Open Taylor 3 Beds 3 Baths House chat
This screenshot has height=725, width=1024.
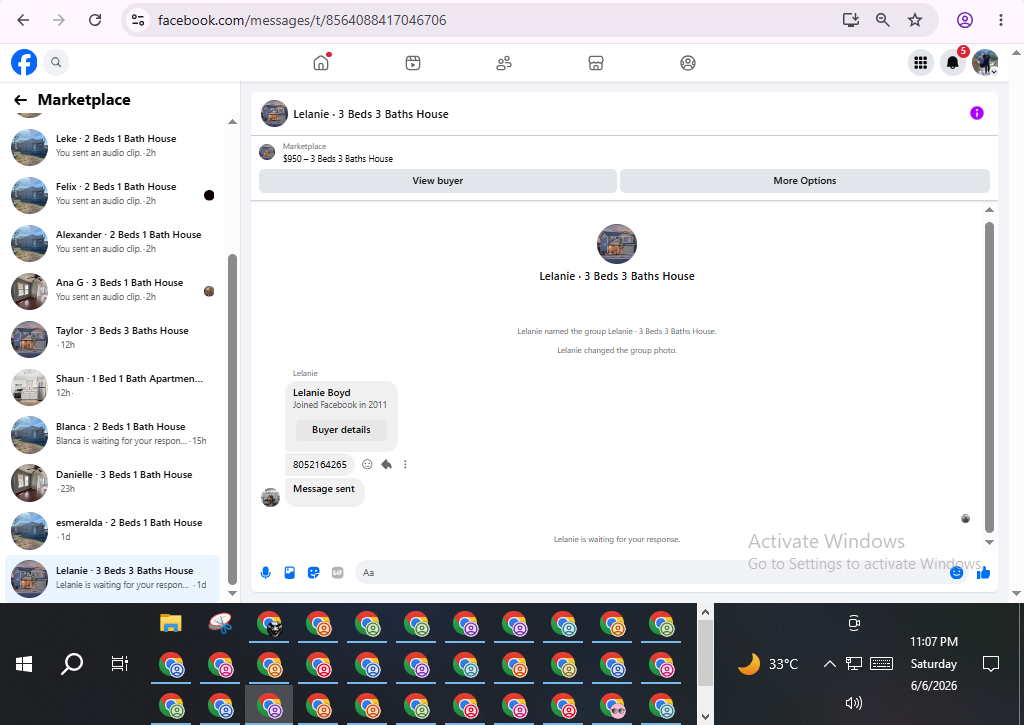tap(112, 338)
